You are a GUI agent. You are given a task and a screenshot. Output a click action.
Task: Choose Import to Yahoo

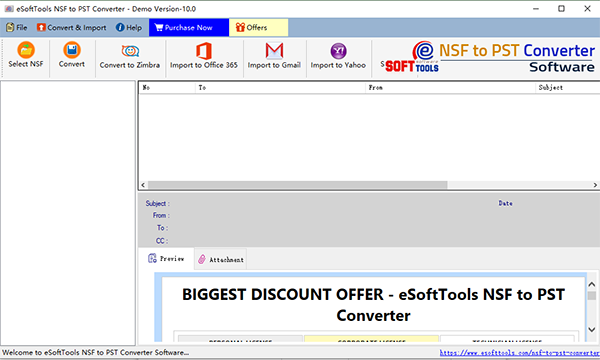(x=338, y=56)
